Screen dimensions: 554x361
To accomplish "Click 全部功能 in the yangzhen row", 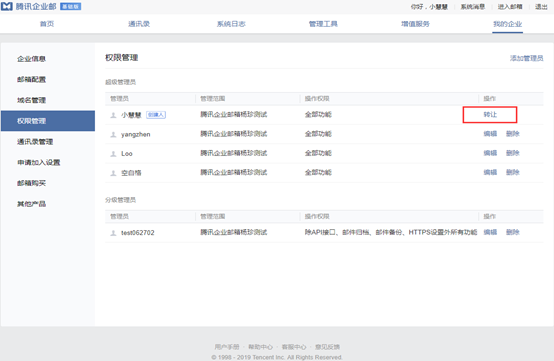I will [x=318, y=134].
